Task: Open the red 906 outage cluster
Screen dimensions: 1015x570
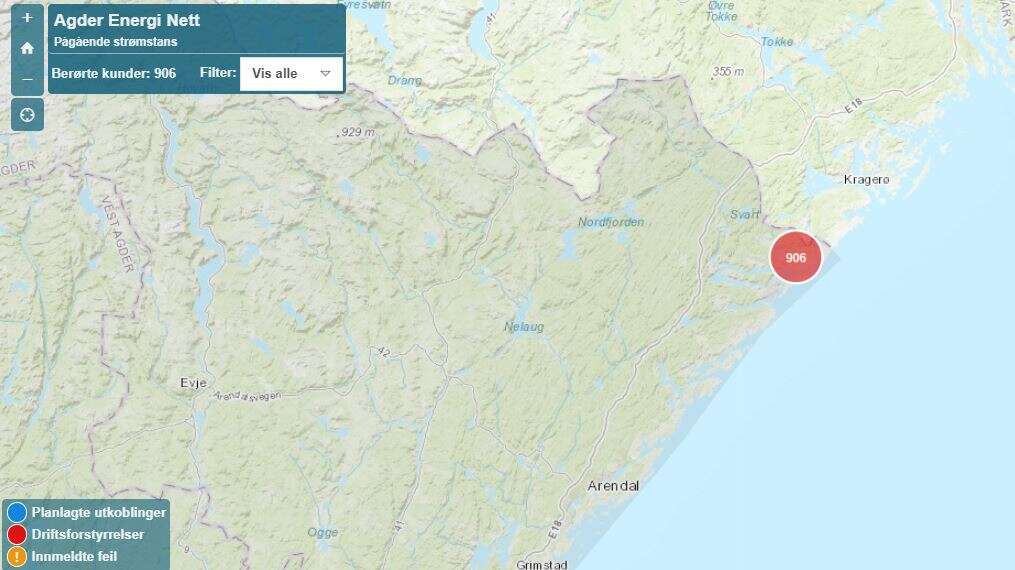Action: [x=796, y=258]
